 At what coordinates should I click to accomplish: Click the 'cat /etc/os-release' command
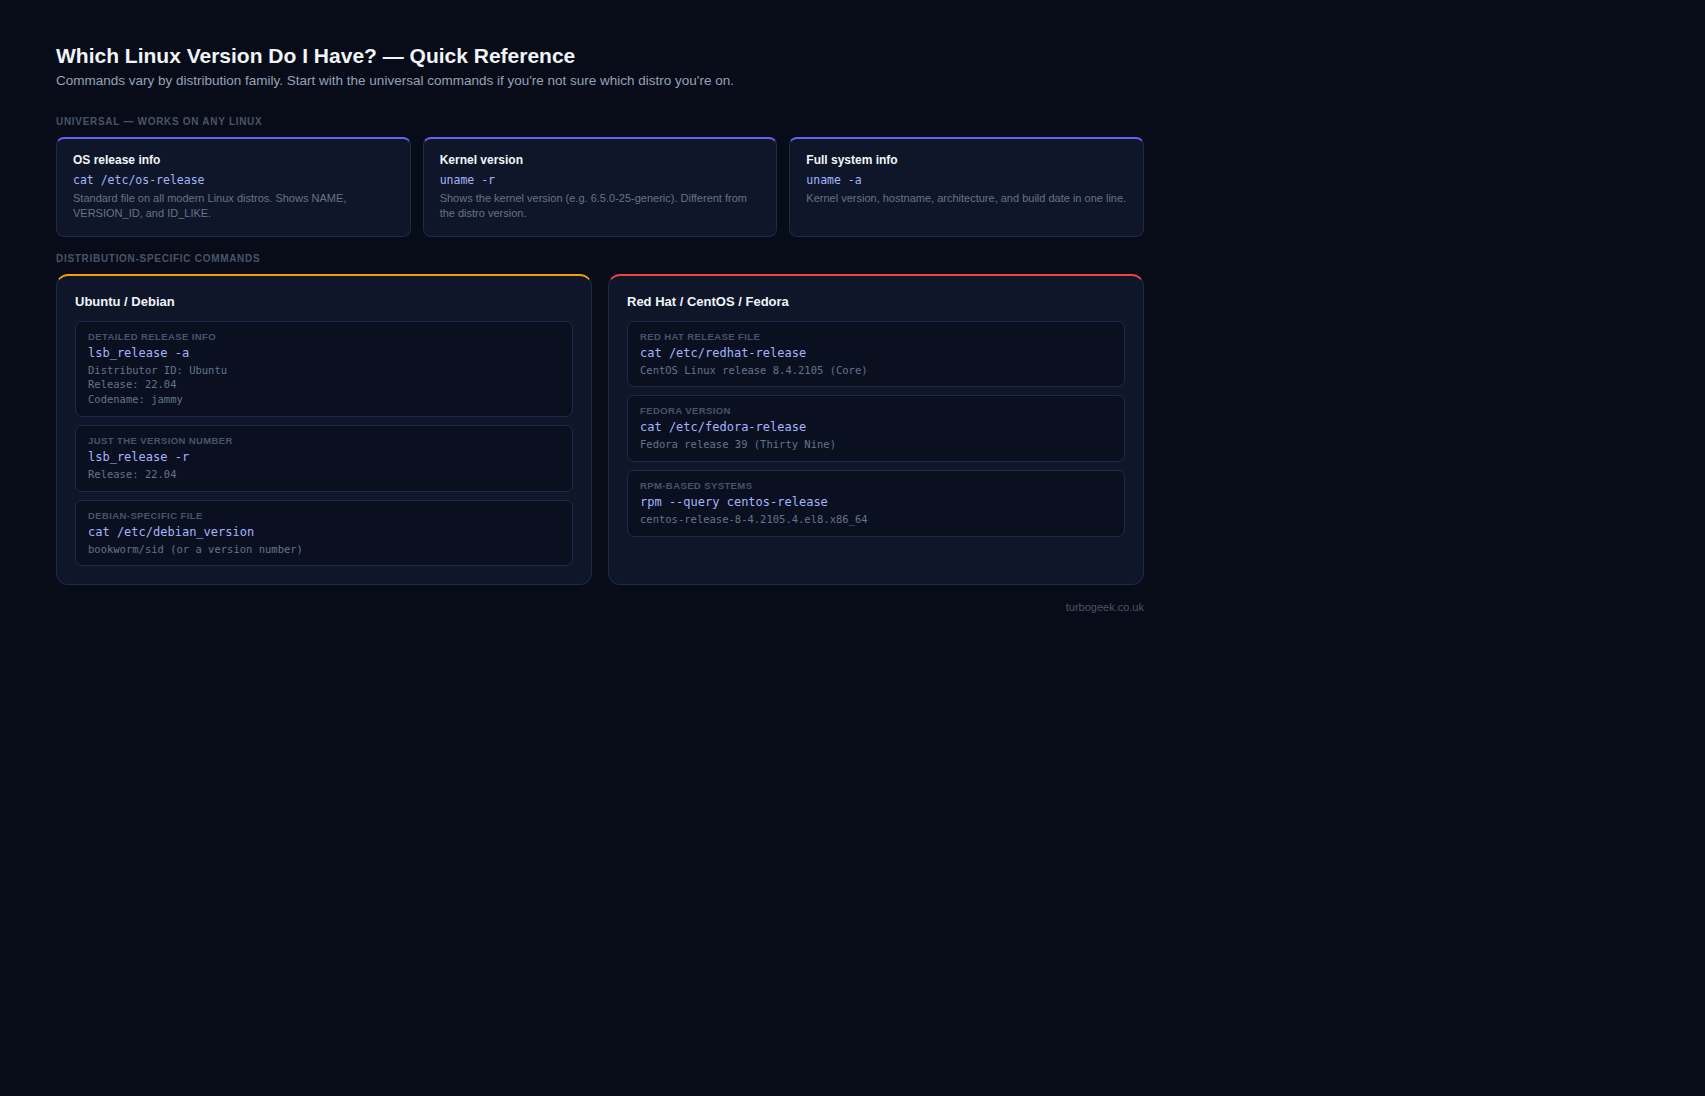[138, 180]
